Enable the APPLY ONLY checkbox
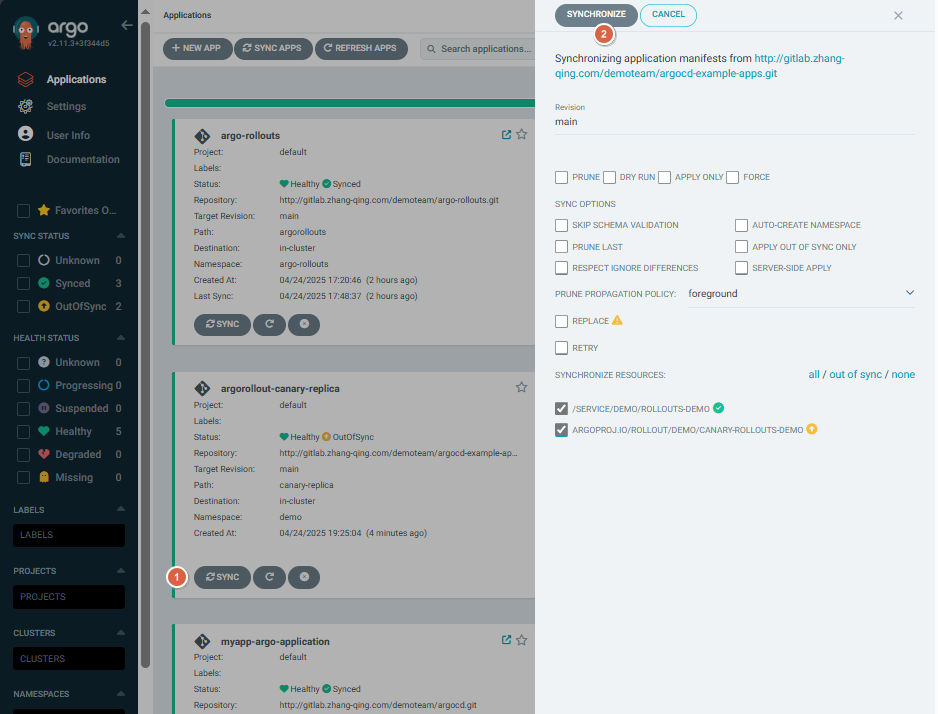 (x=664, y=178)
